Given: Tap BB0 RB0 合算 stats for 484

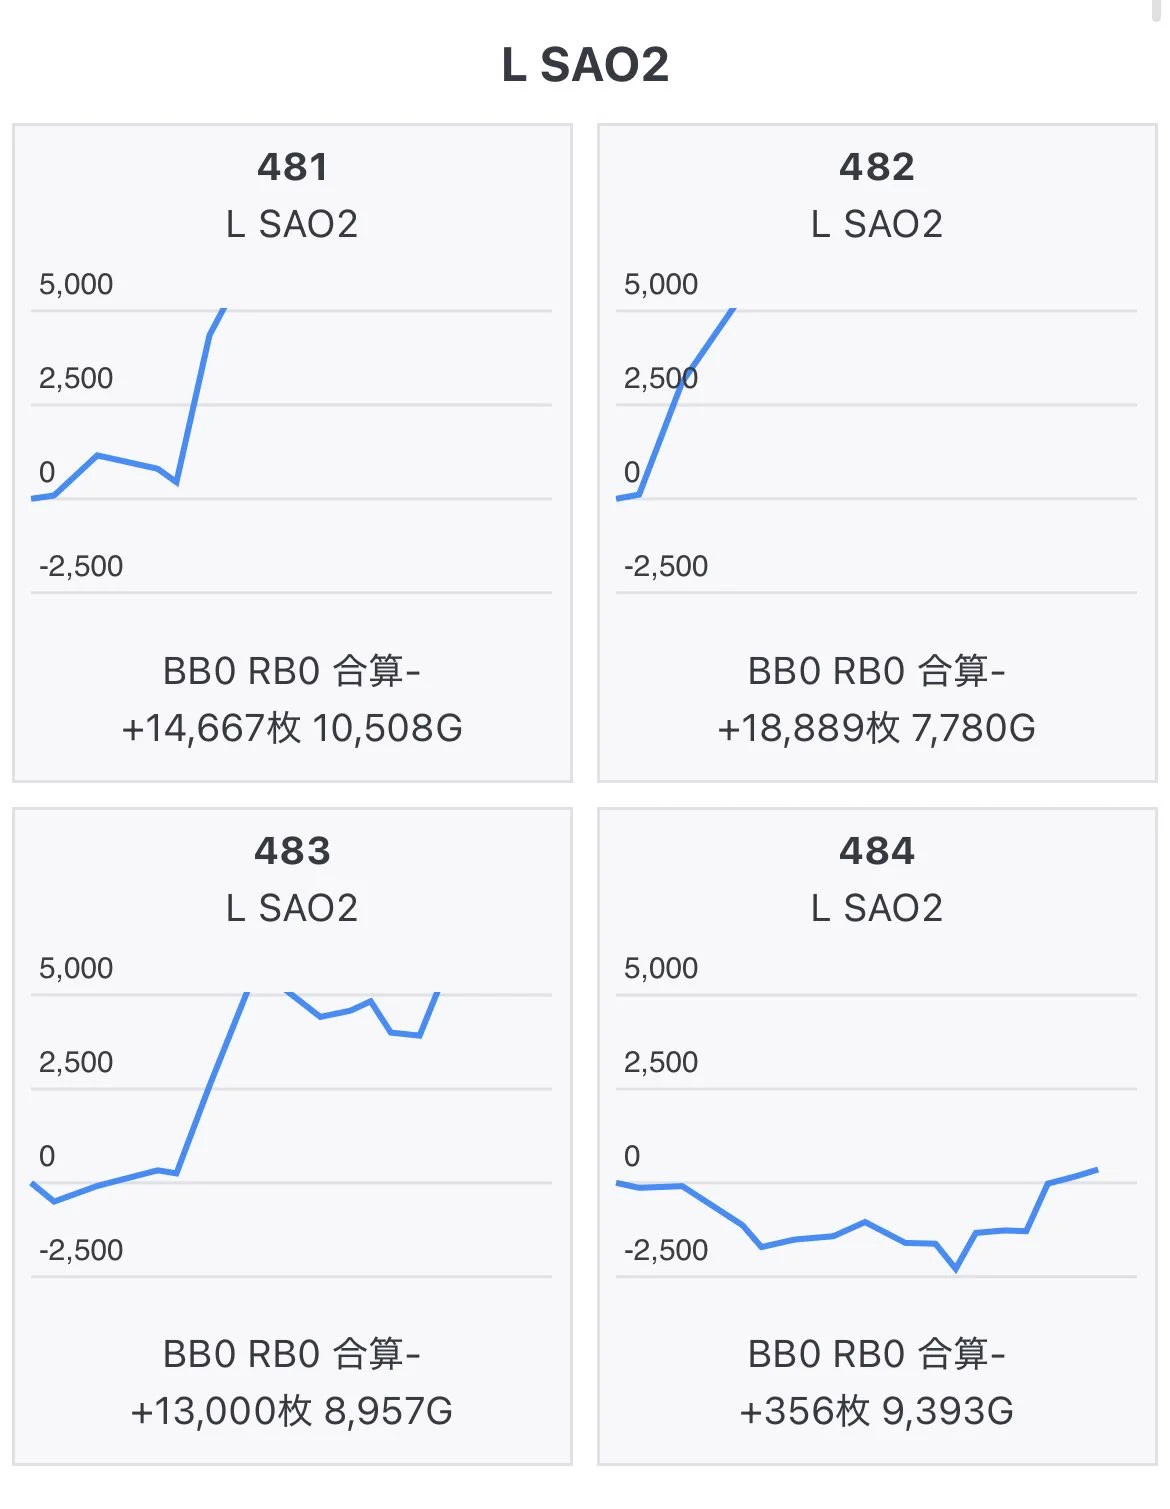Looking at the screenshot, I should tap(877, 1354).
